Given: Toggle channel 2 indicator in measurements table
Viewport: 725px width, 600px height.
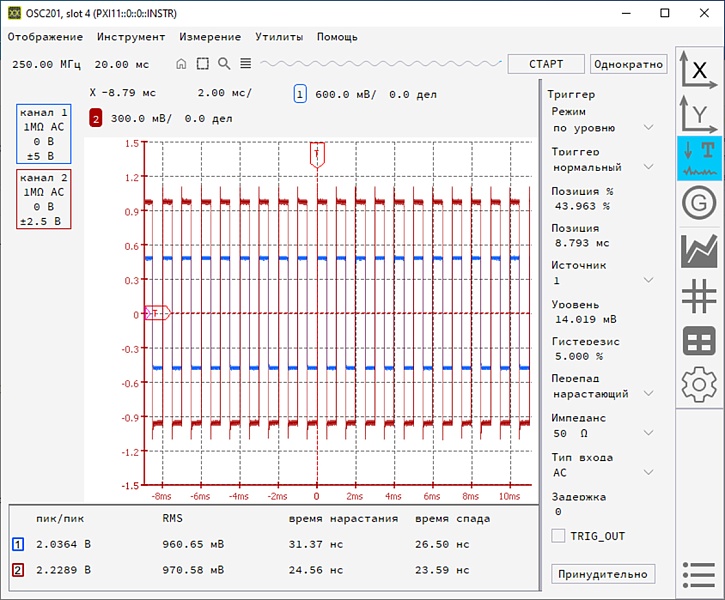Looking at the screenshot, I should click(17, 570).
